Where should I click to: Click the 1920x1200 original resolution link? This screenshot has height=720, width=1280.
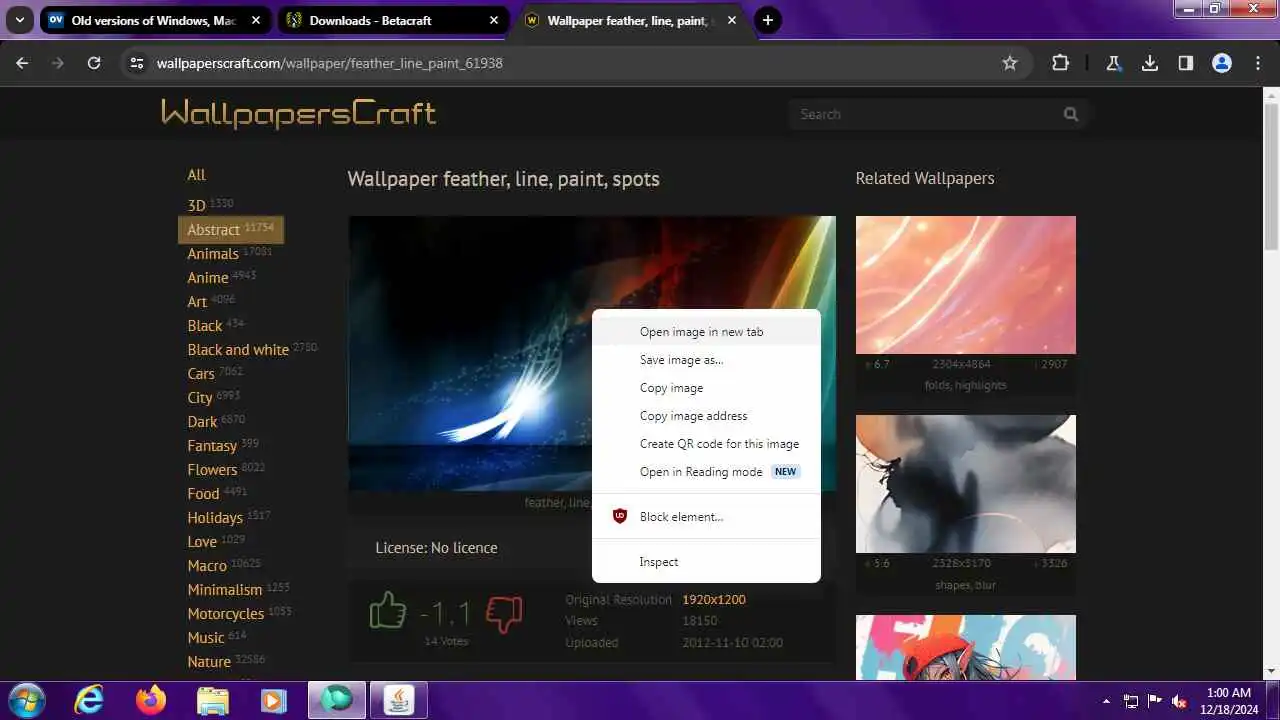(x=714, y=600)
